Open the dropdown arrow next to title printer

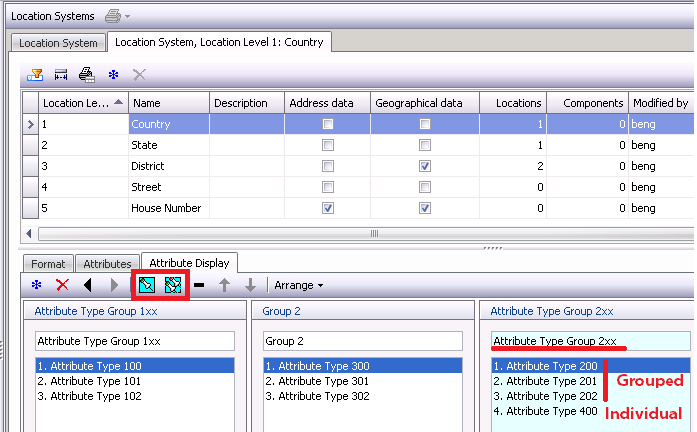(x=128, y=16)
